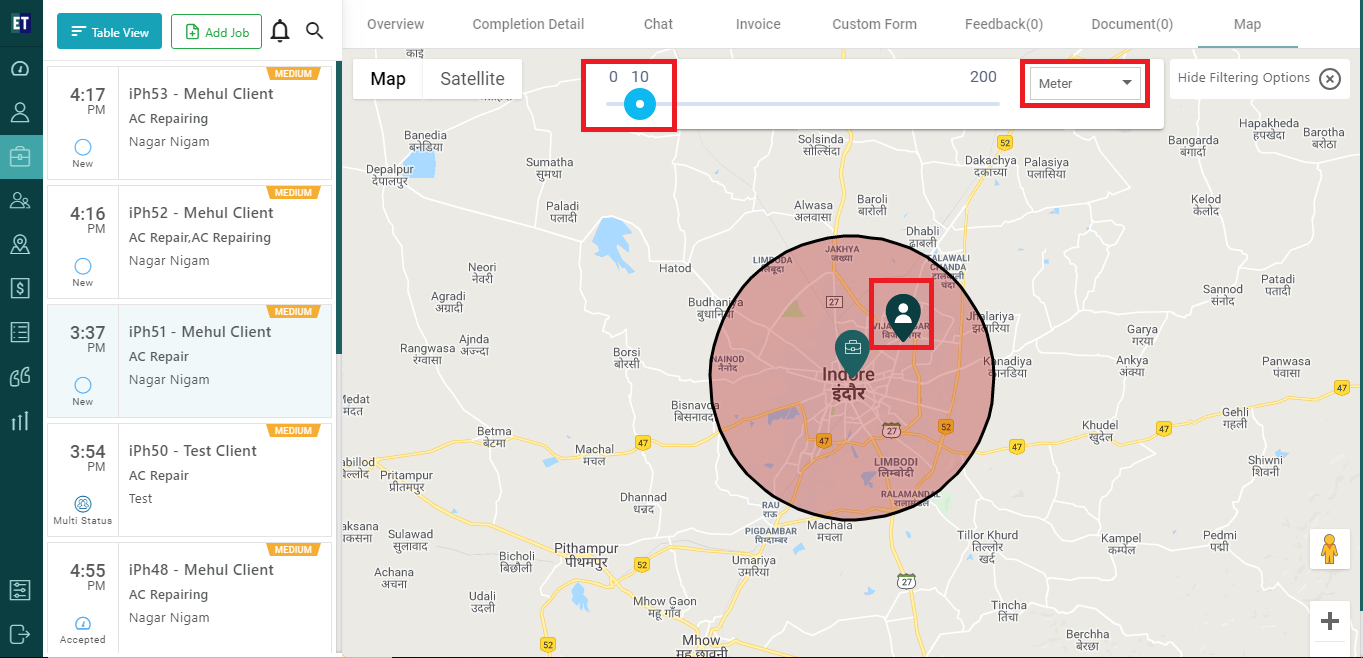Click the logout icon in sidebar

click(20, 633)
